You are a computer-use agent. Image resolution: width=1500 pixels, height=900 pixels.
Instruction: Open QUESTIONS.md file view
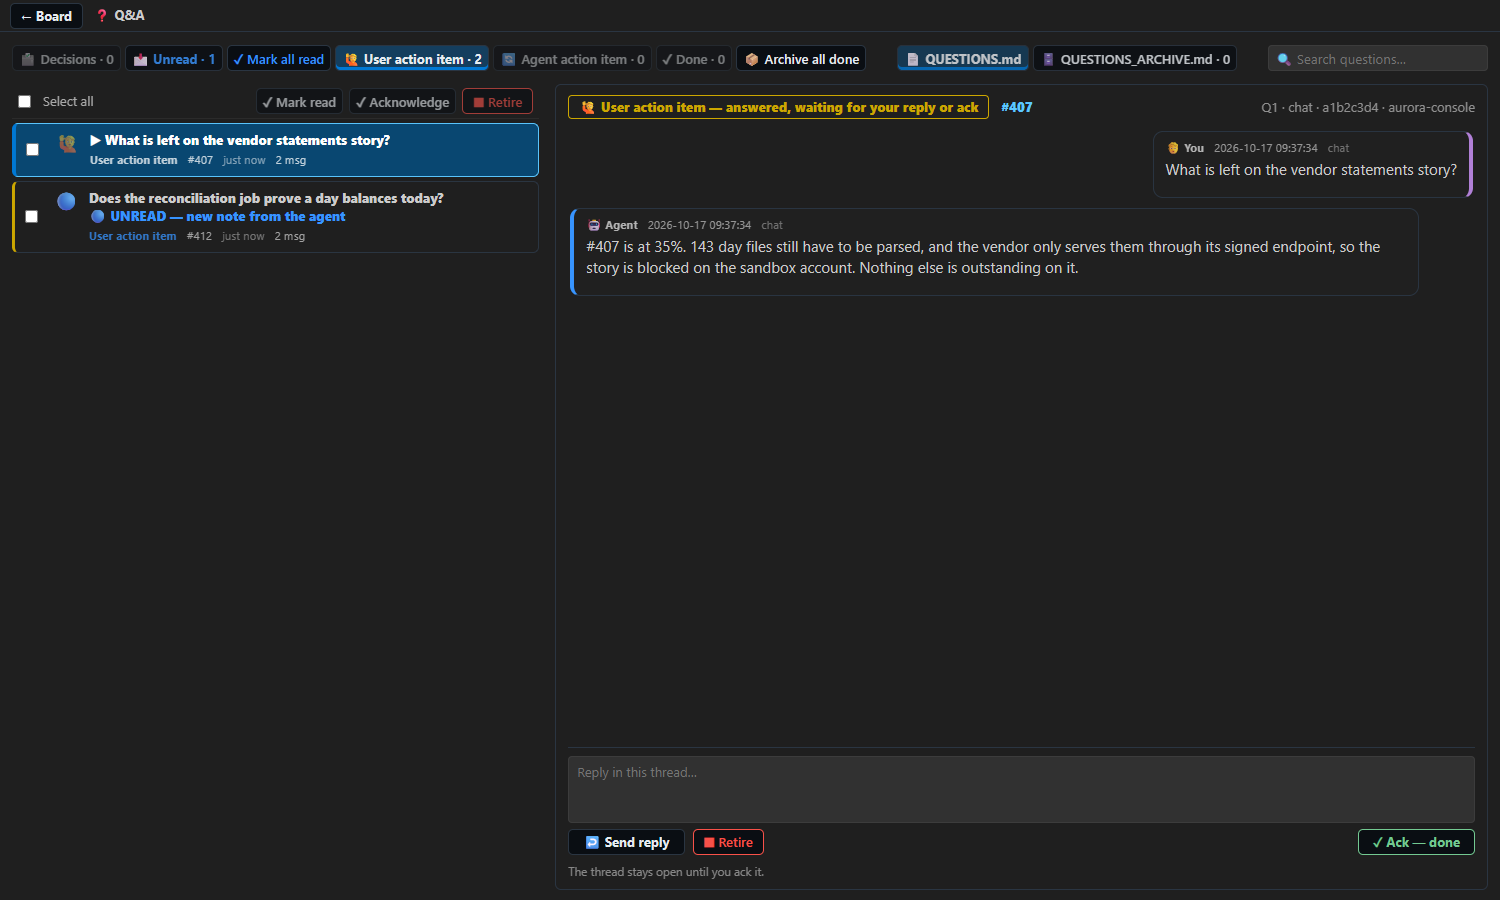tap(963, 59)
